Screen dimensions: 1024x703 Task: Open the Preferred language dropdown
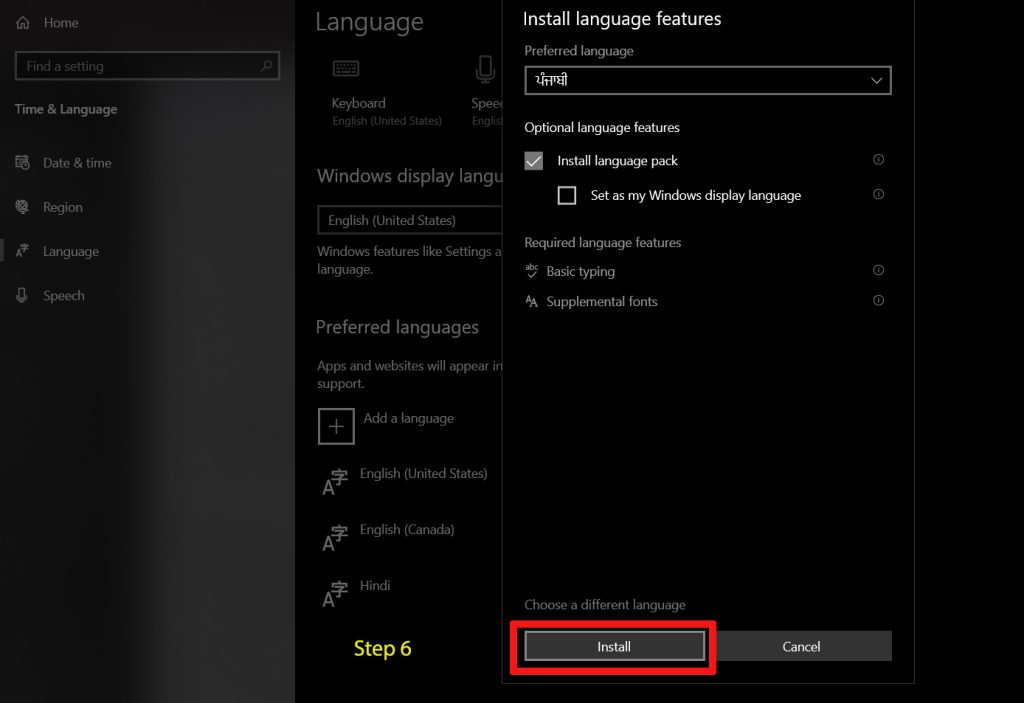click(708, 80)
